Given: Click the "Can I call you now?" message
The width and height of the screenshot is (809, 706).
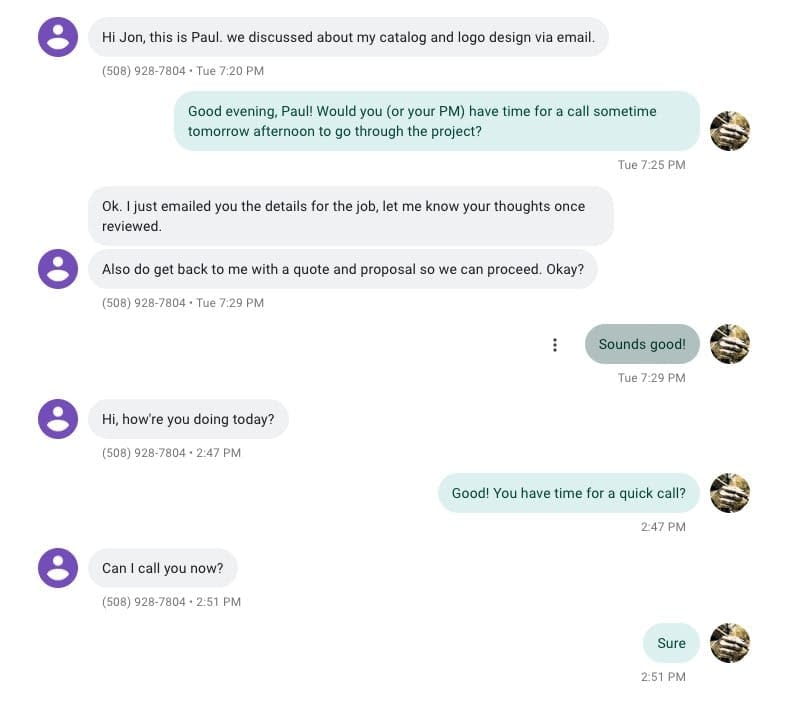Looking at the screenshot, I should tap(163, 568).
